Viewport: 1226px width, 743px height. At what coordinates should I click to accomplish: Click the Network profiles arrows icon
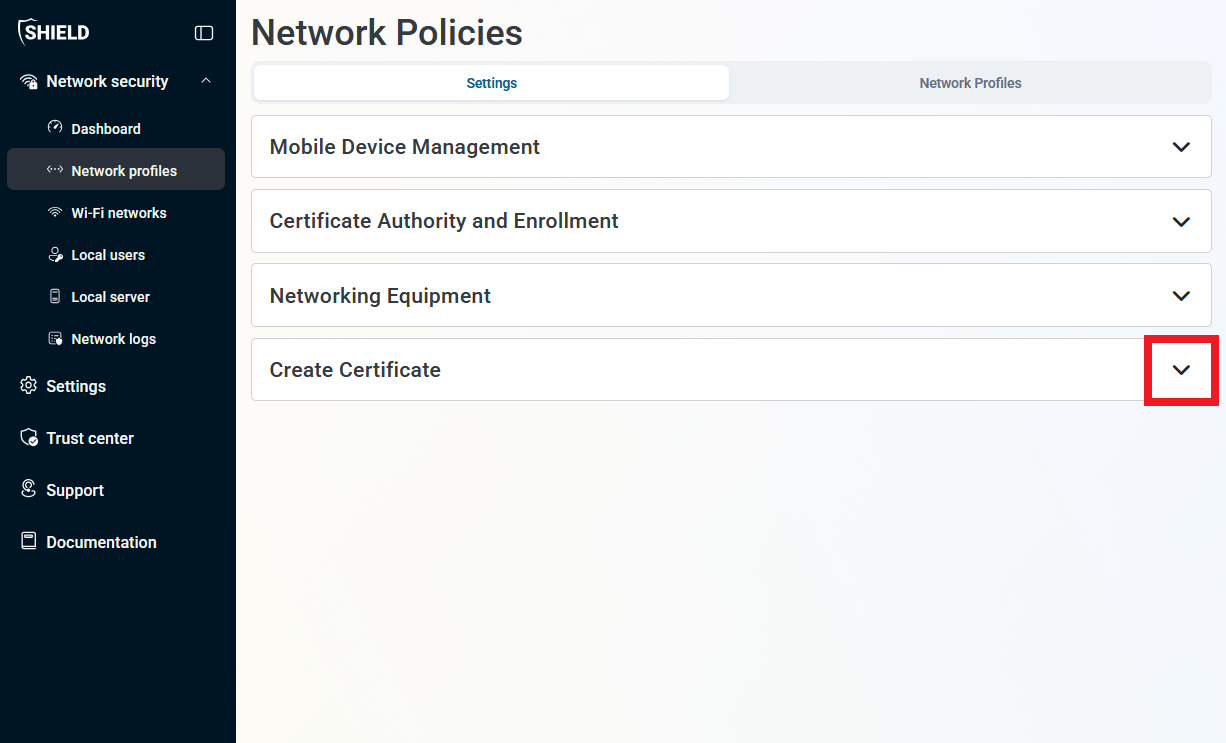pos(55,170)
